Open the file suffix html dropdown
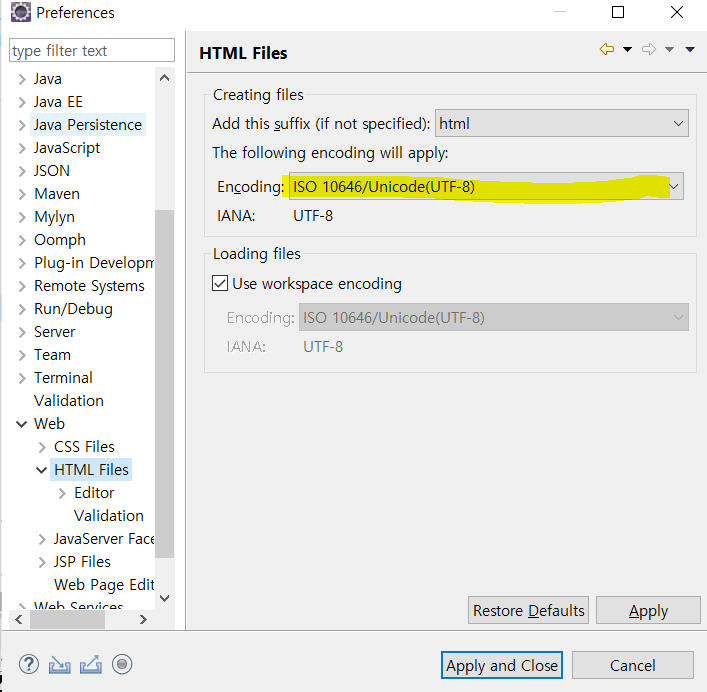This screenshot has width=707, height=692. point(561,123)
